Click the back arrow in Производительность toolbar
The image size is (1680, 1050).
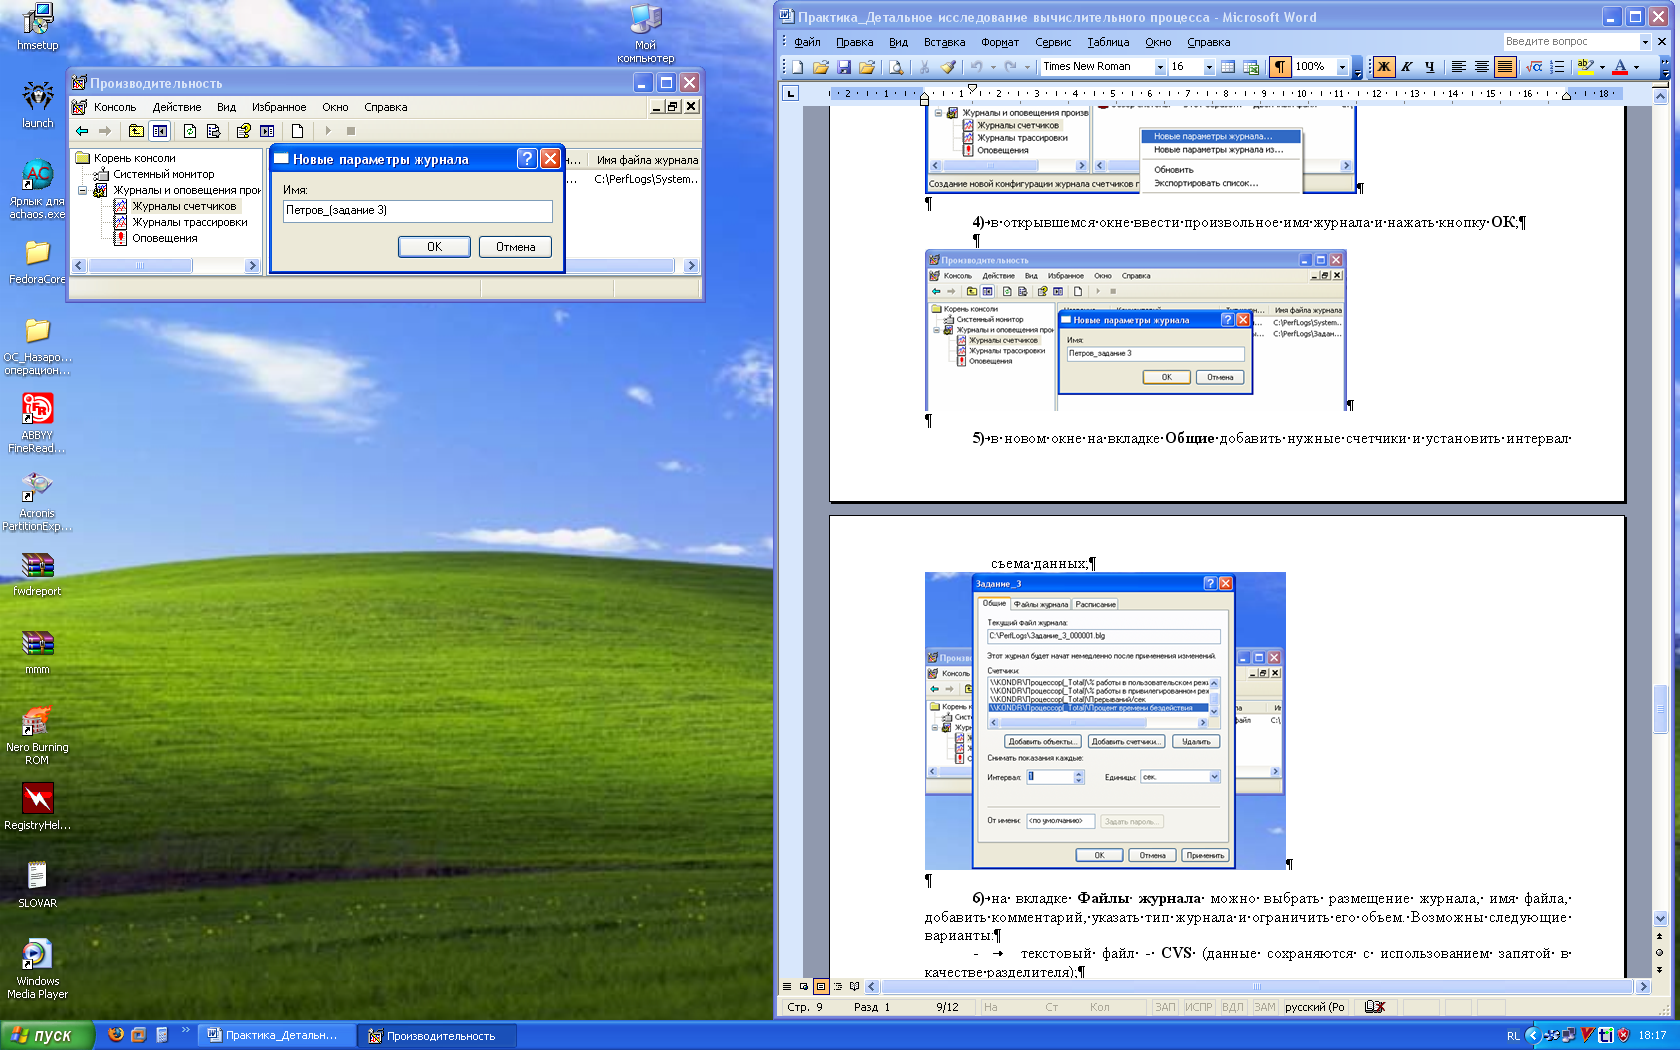point(82,131)
